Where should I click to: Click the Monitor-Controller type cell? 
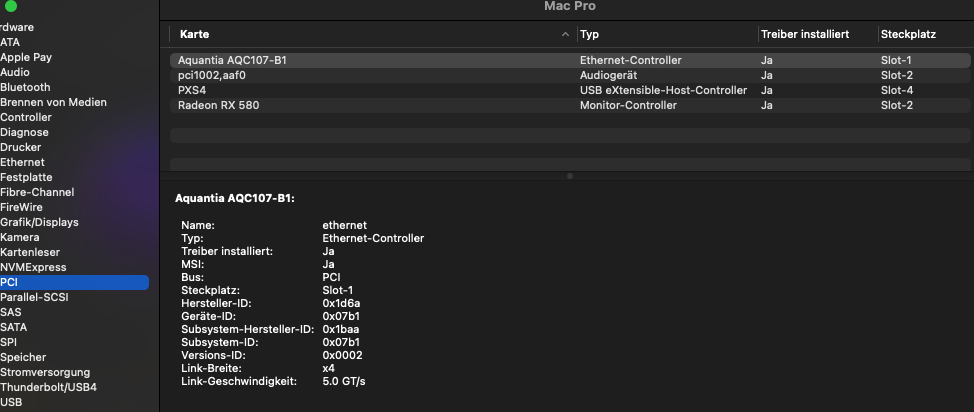pos(628,105)
